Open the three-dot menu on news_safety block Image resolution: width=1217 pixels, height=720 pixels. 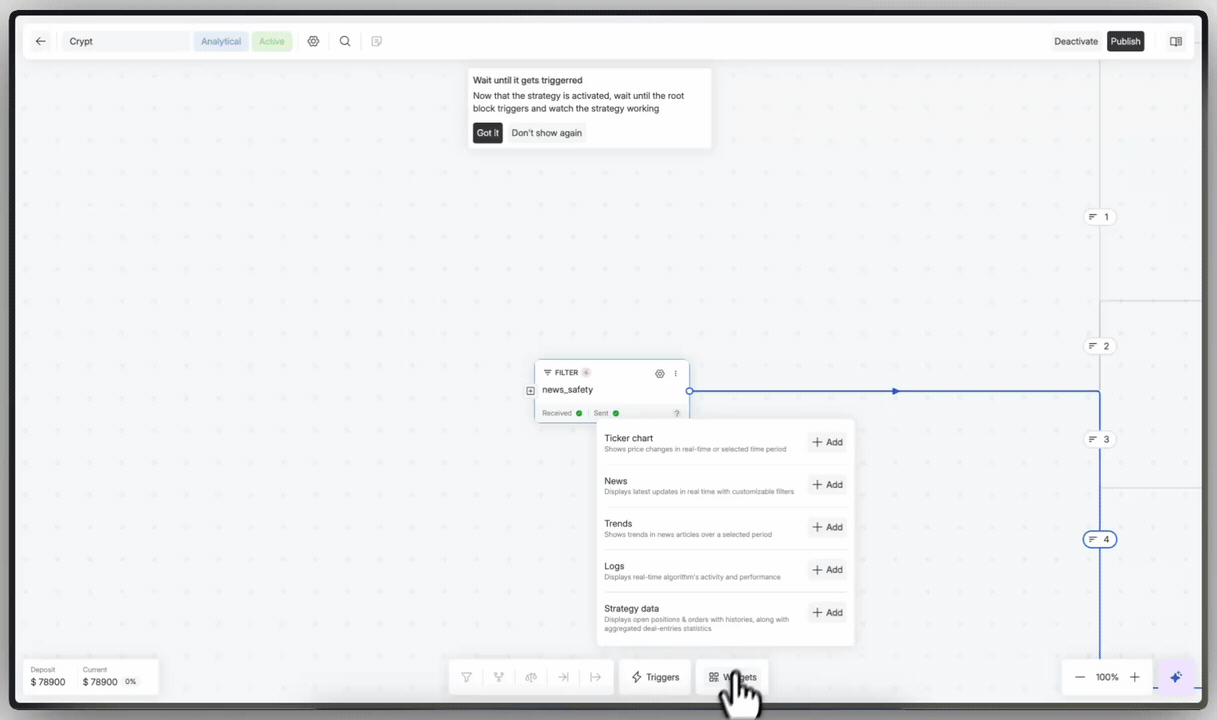tap(676, 373)
